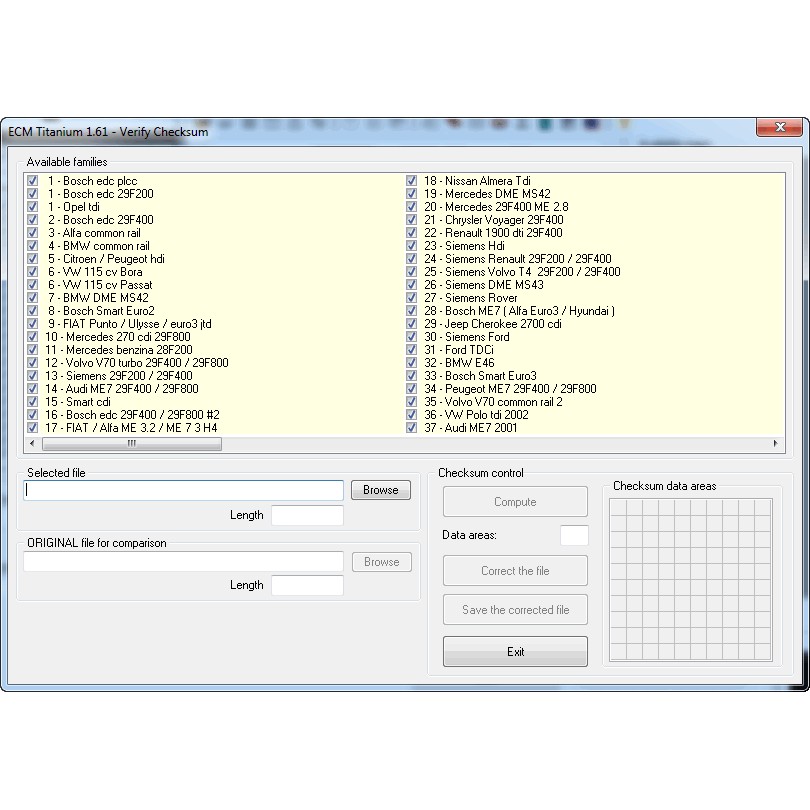810x810 pixels.
Task: Click the Data areas number field
Action: point(574,536)
